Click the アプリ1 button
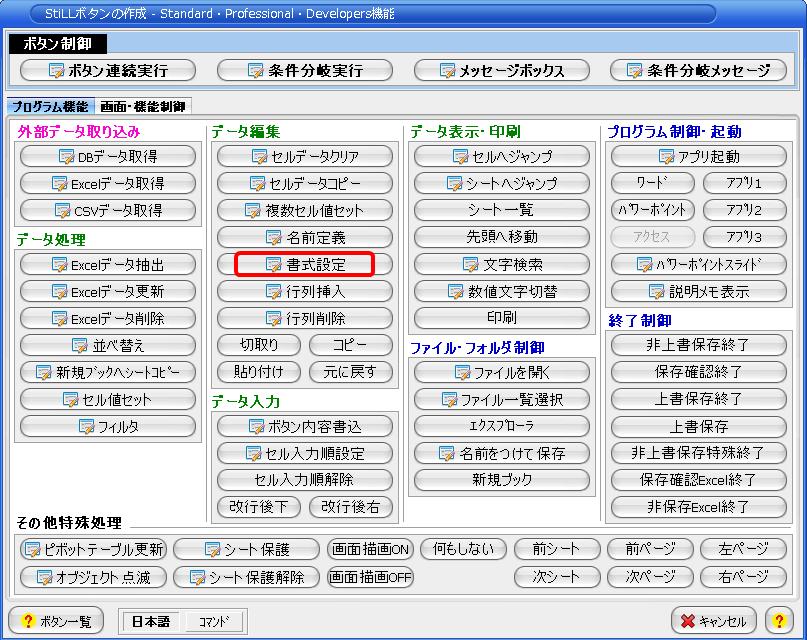 (745, 183)
